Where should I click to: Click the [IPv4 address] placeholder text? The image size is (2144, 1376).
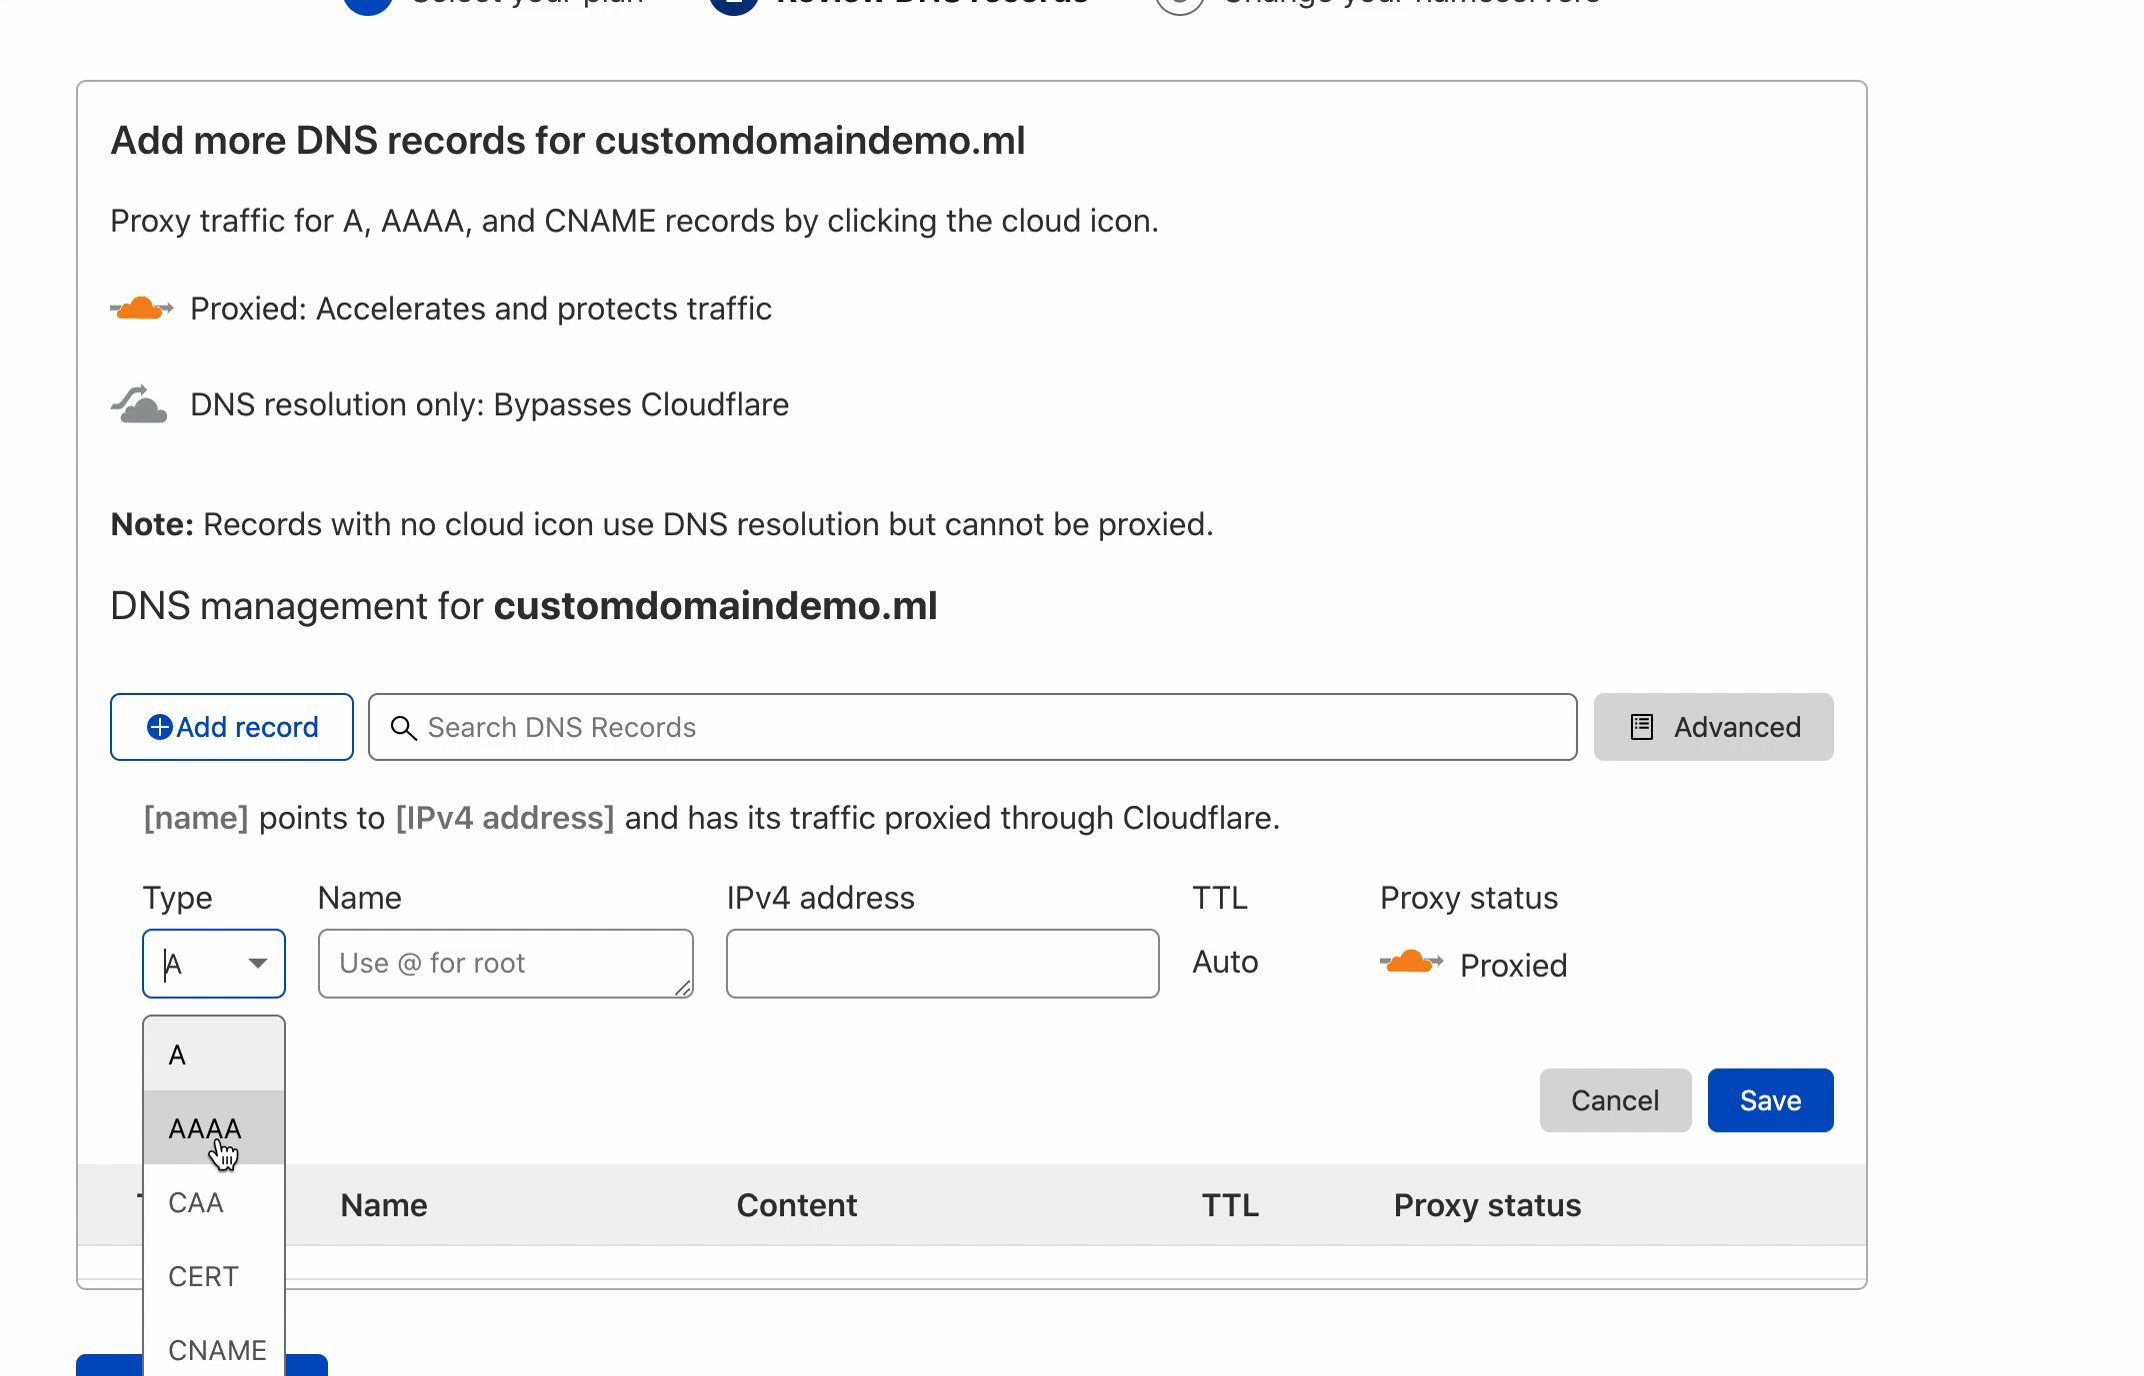[505, 818]
